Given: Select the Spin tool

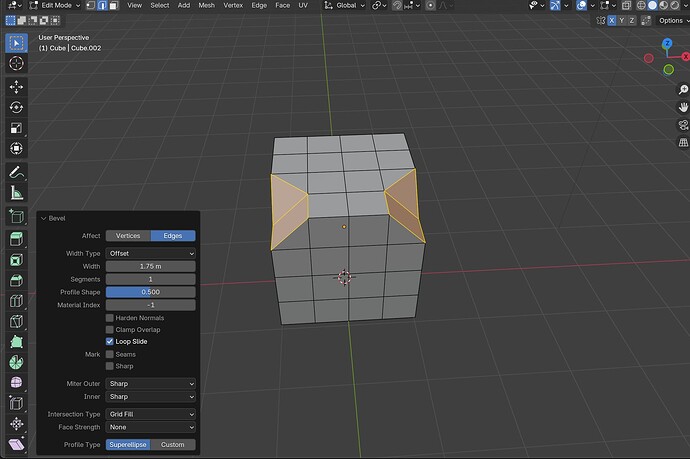Looking at the screenshot, I should point(16,362).
